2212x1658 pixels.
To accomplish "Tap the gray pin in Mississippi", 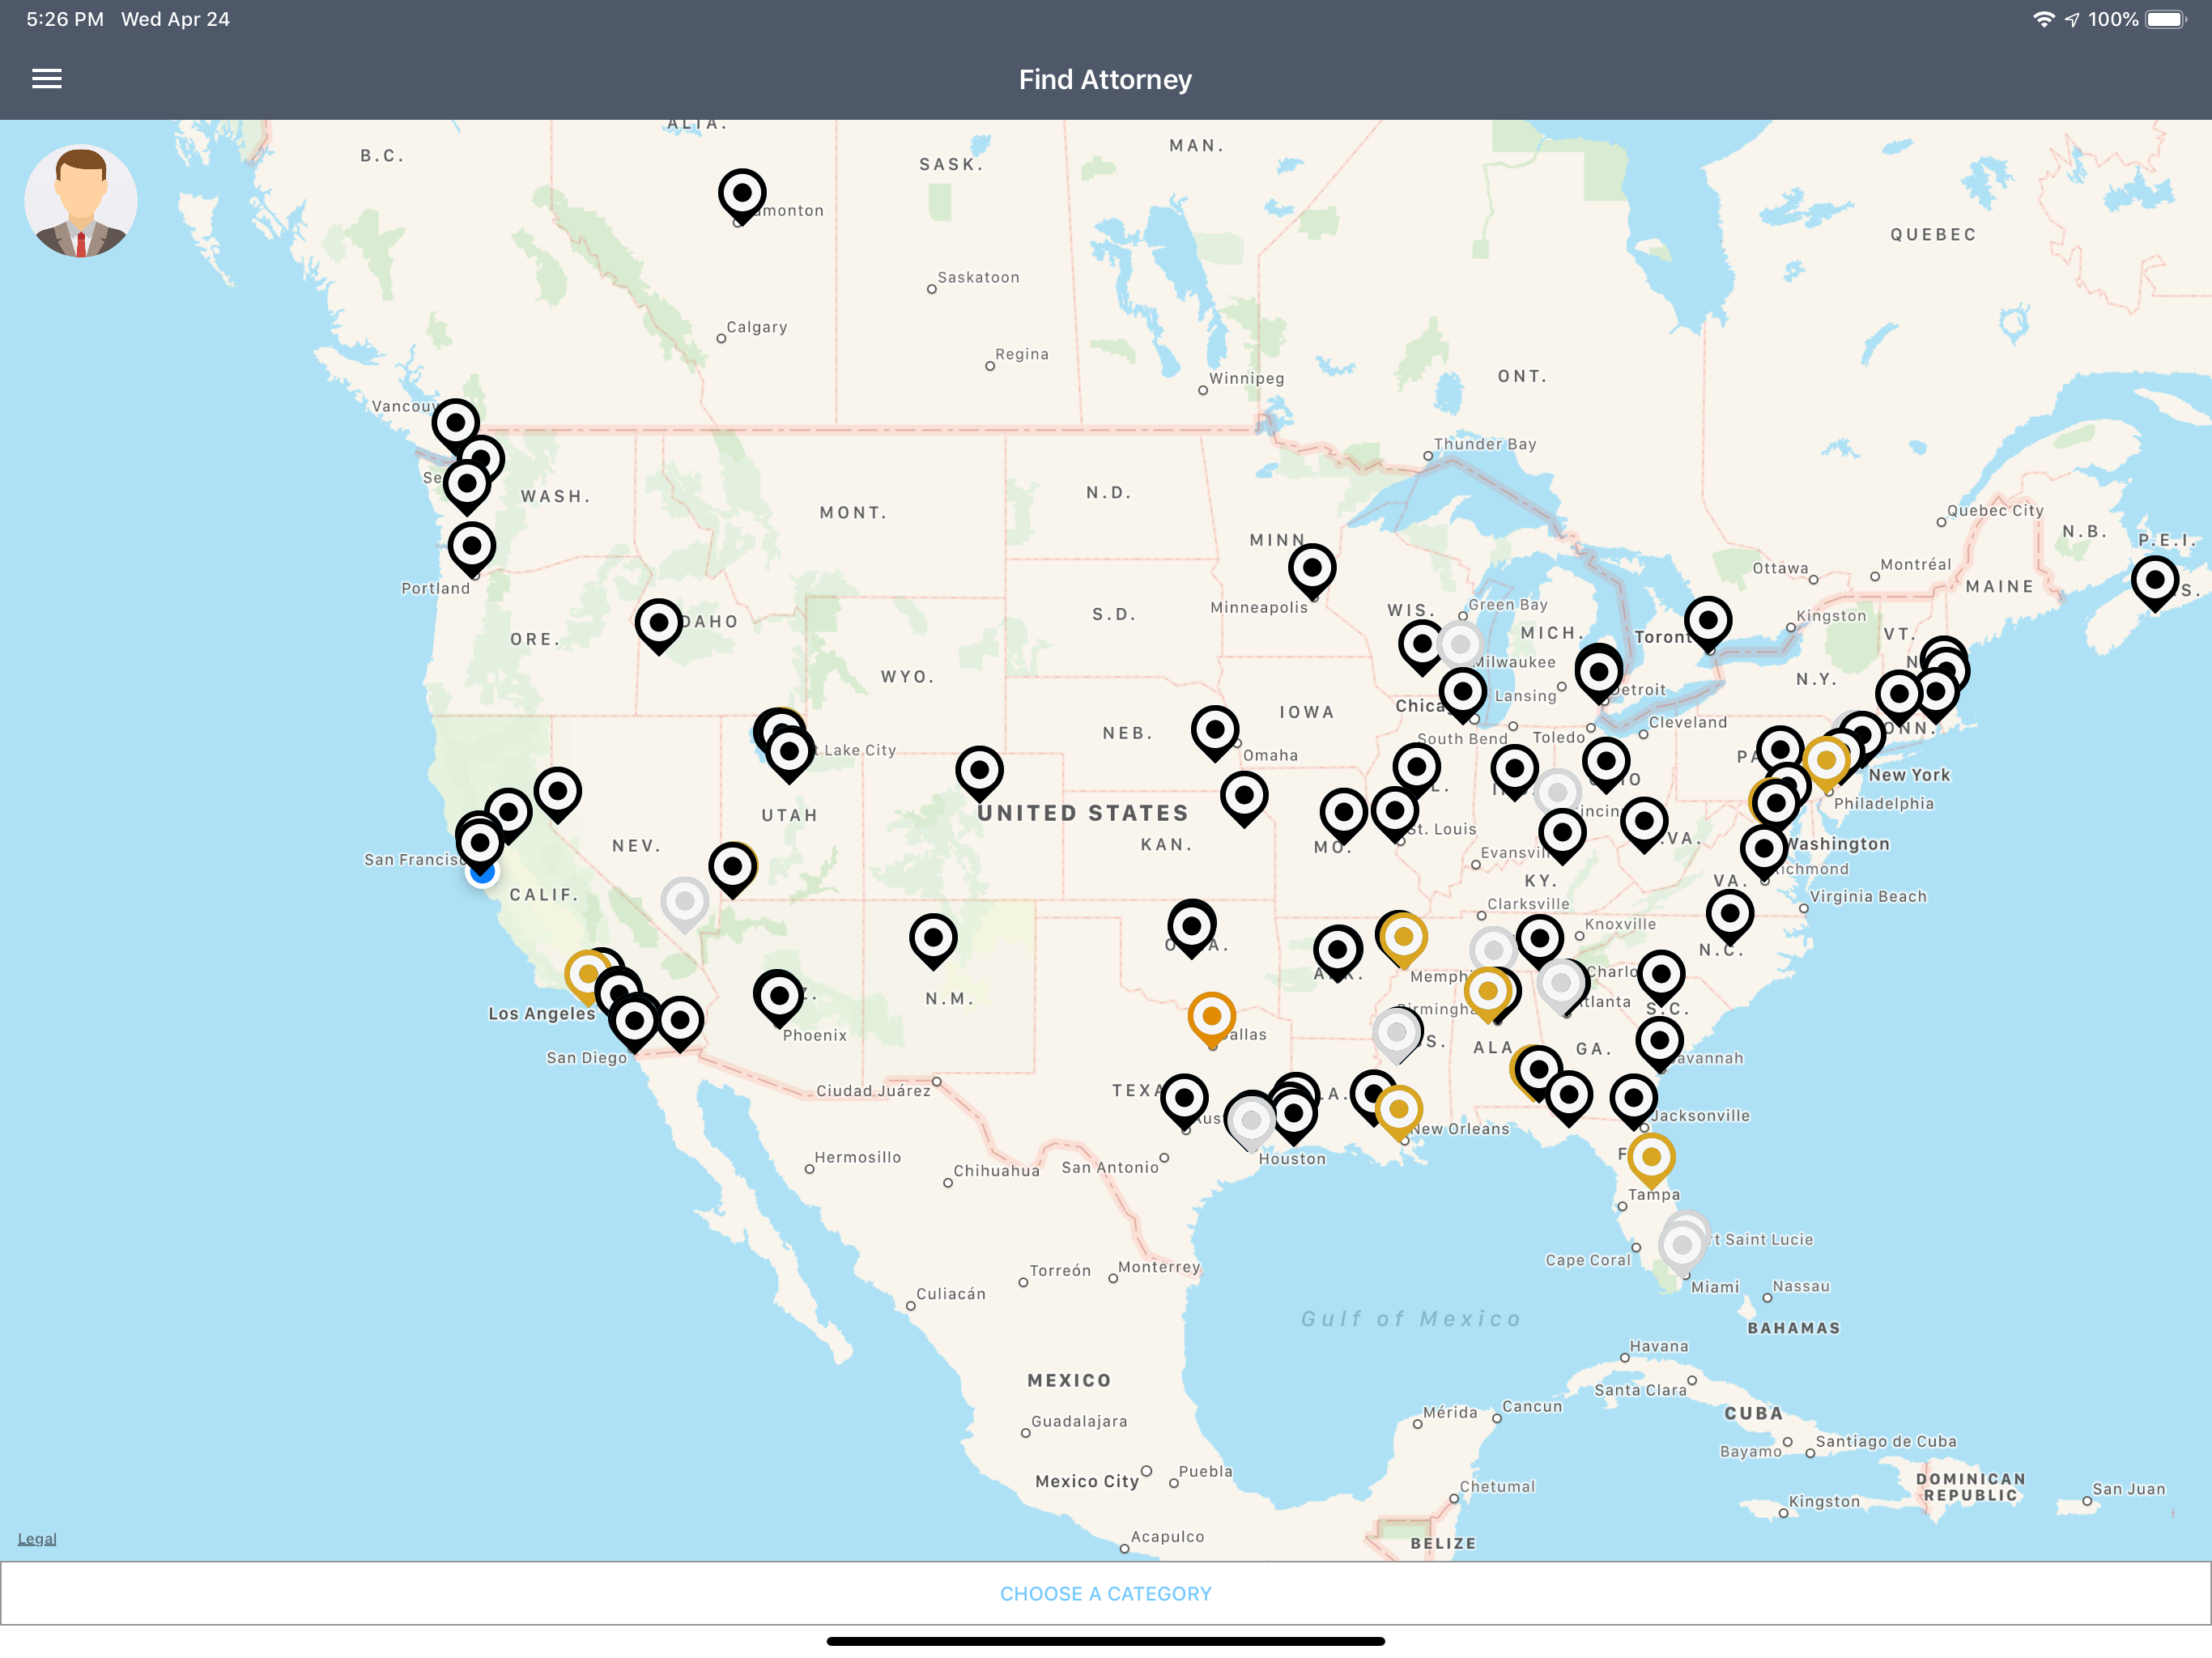I will point(1397,1034).
